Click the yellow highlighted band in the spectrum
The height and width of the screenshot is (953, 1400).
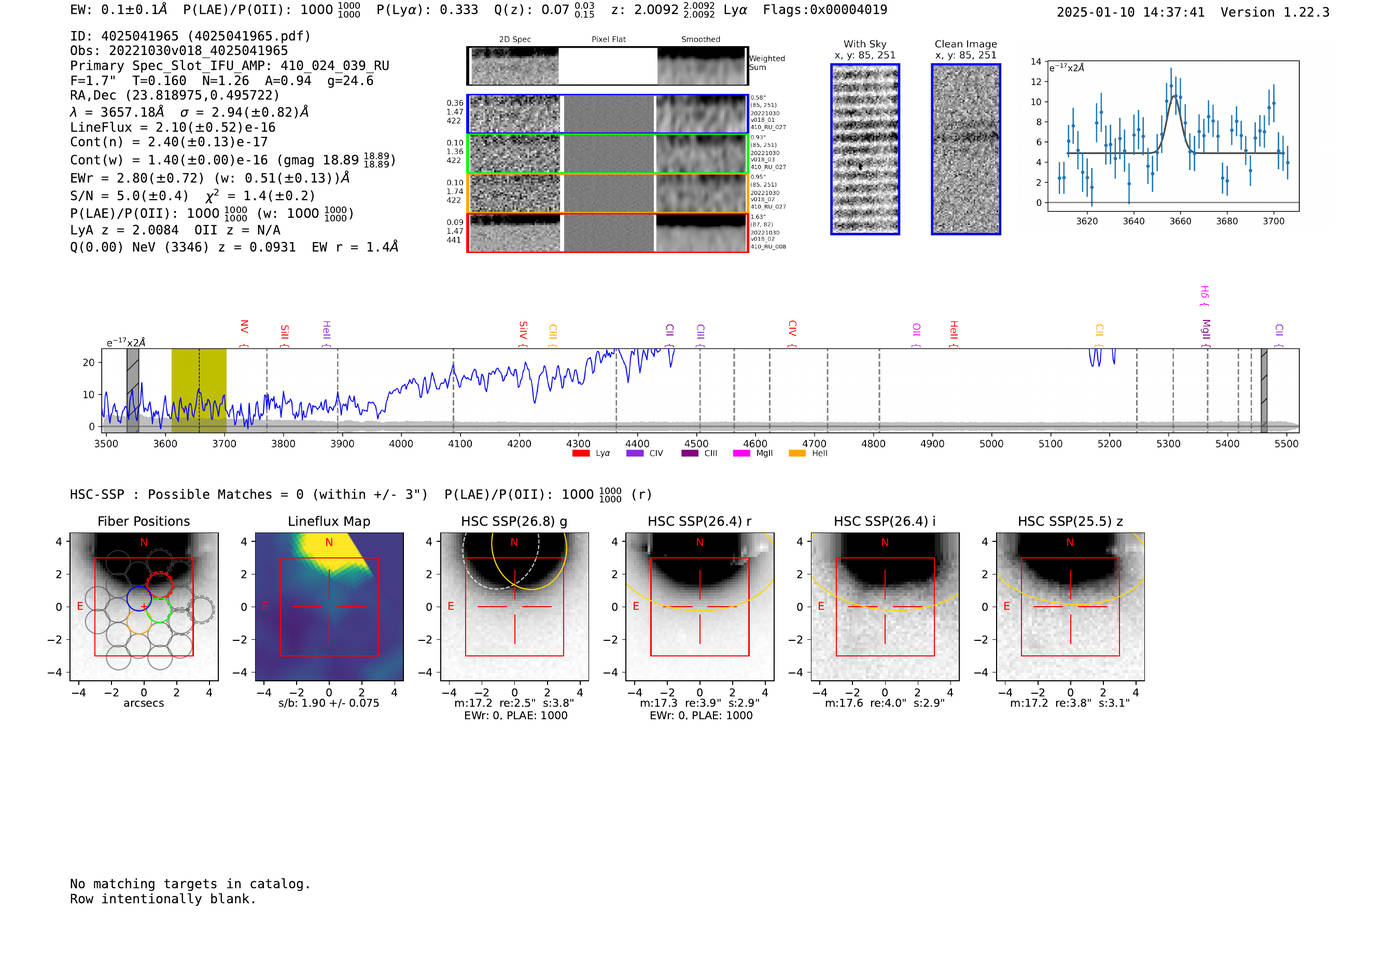pos(199,390)
